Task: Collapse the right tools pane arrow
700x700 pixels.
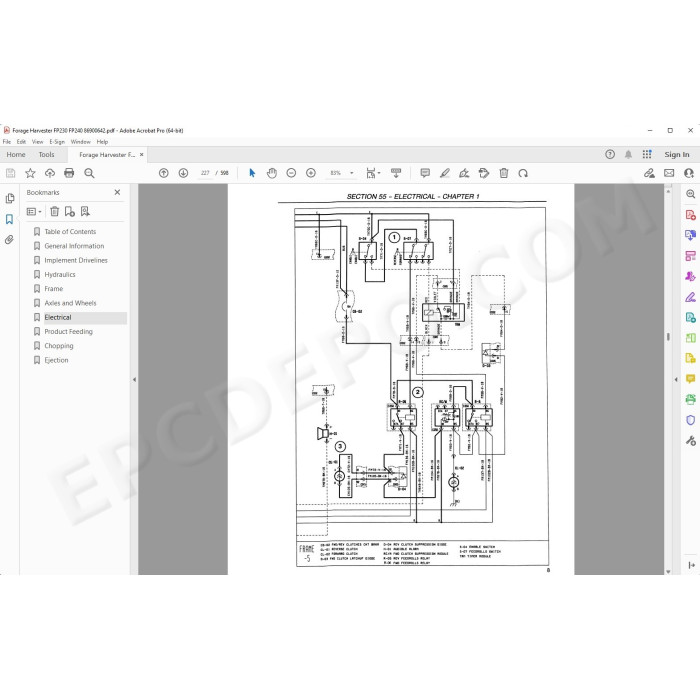Action: point(676,379)
